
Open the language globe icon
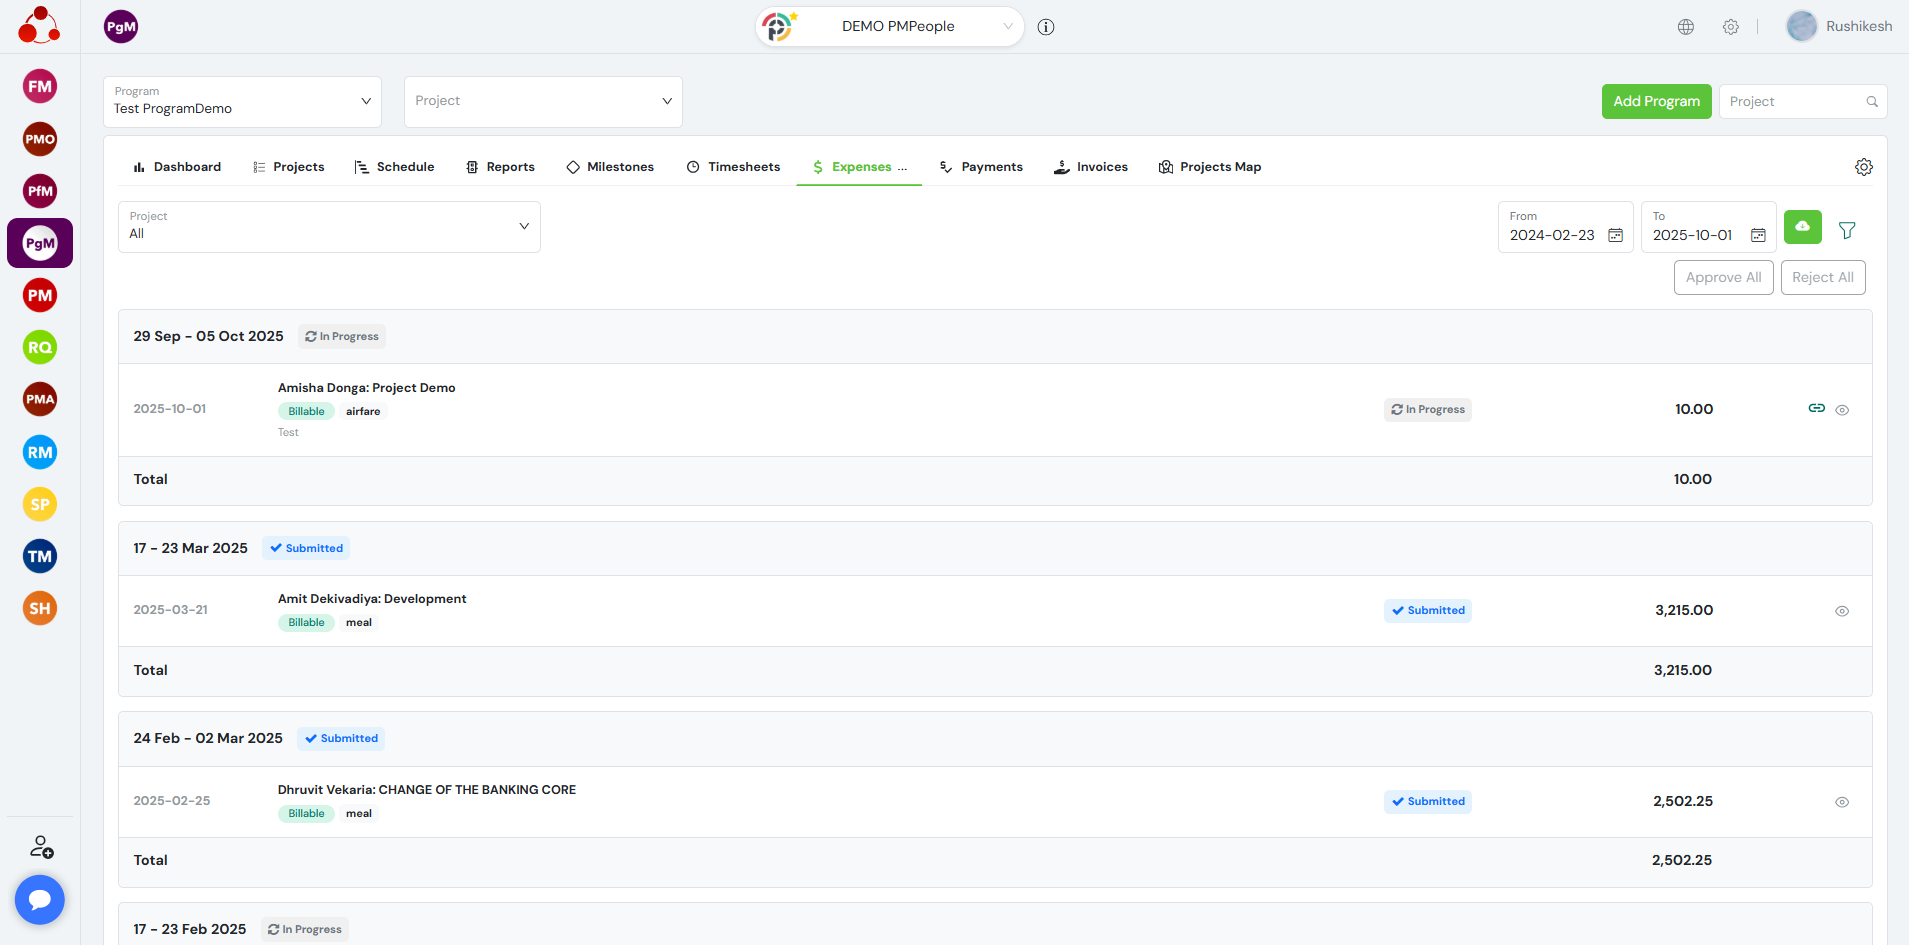(1686, 27)
